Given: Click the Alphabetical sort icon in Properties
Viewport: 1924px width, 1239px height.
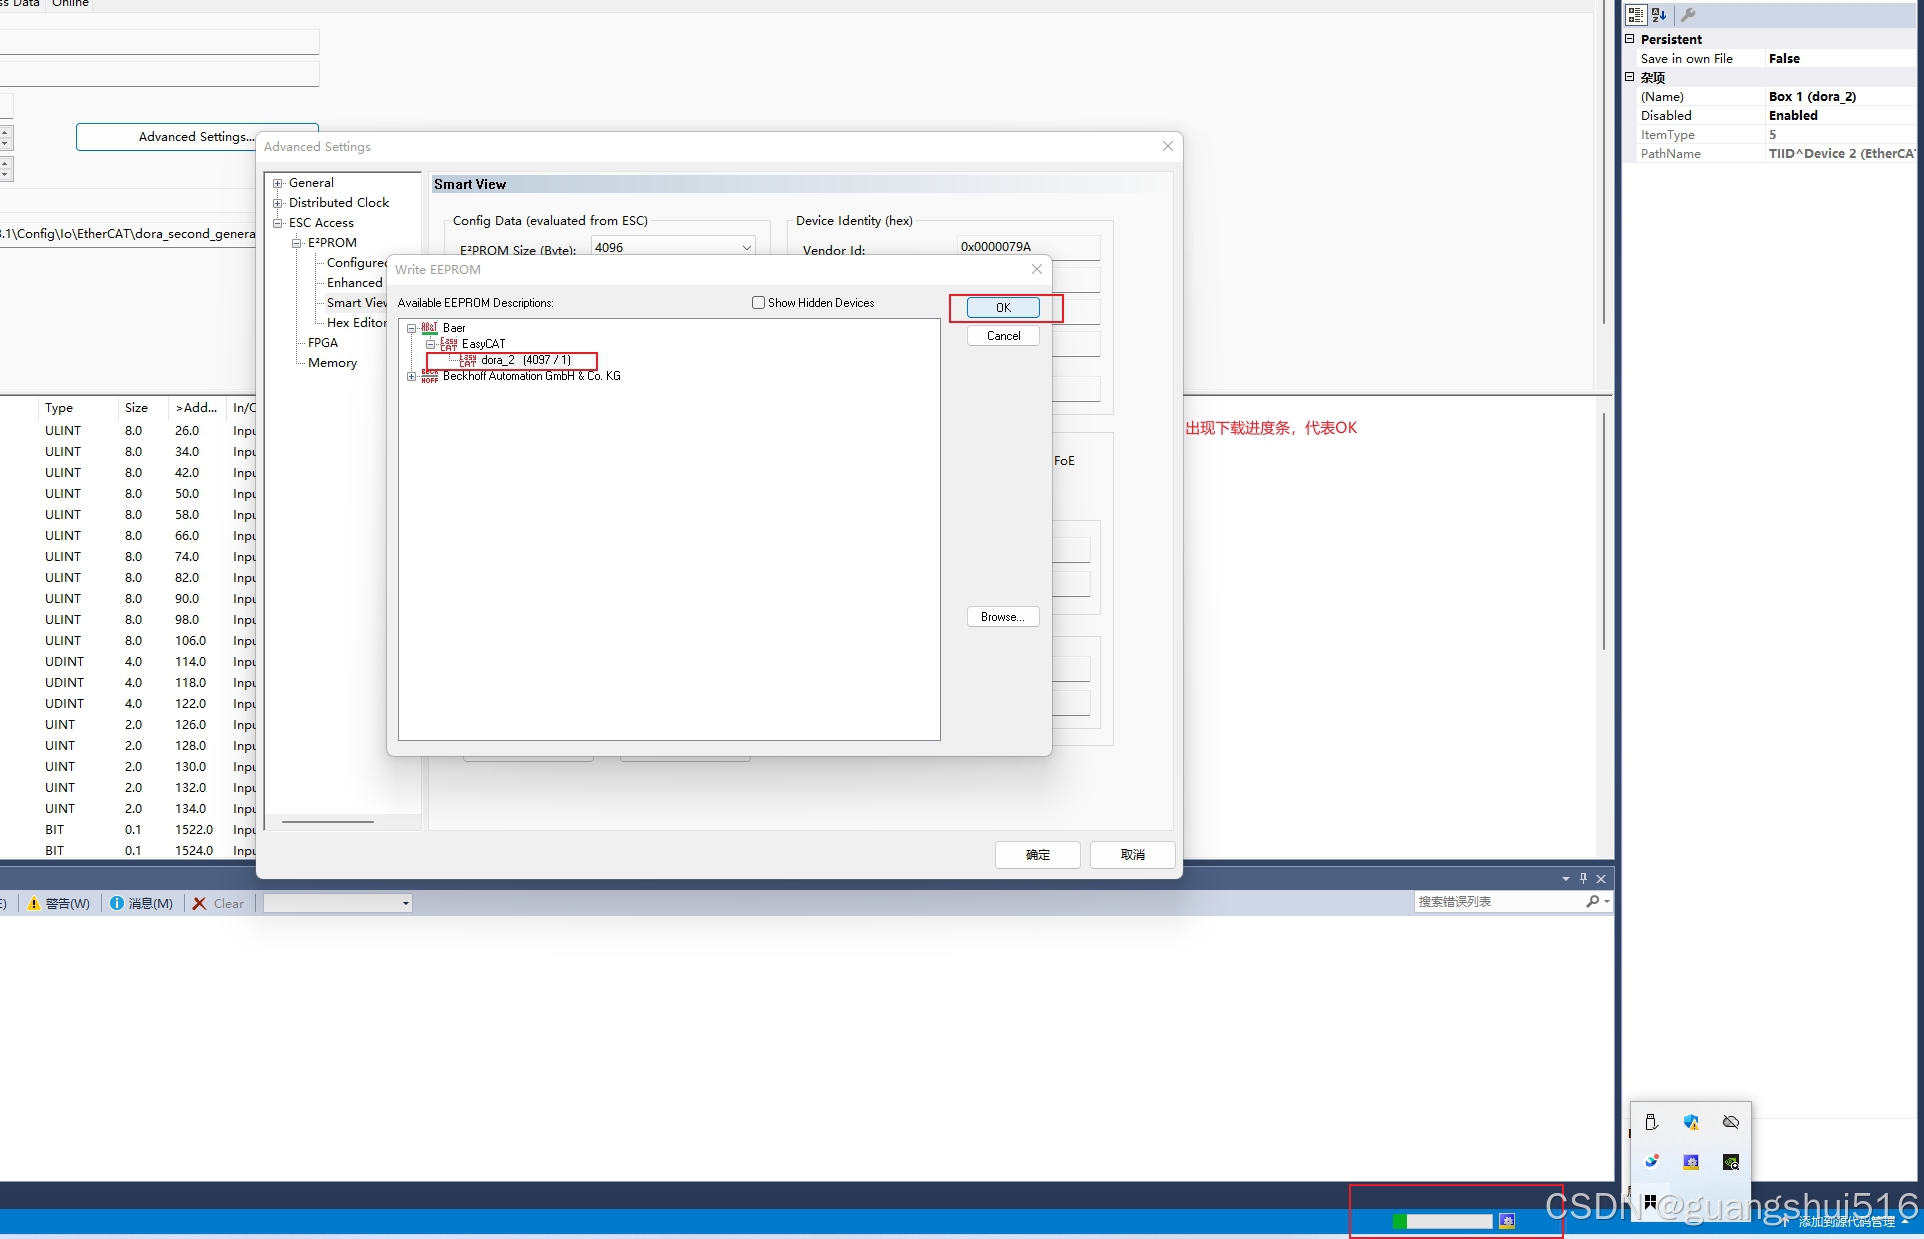Looking at the screenshot, I should (1660, 15).
